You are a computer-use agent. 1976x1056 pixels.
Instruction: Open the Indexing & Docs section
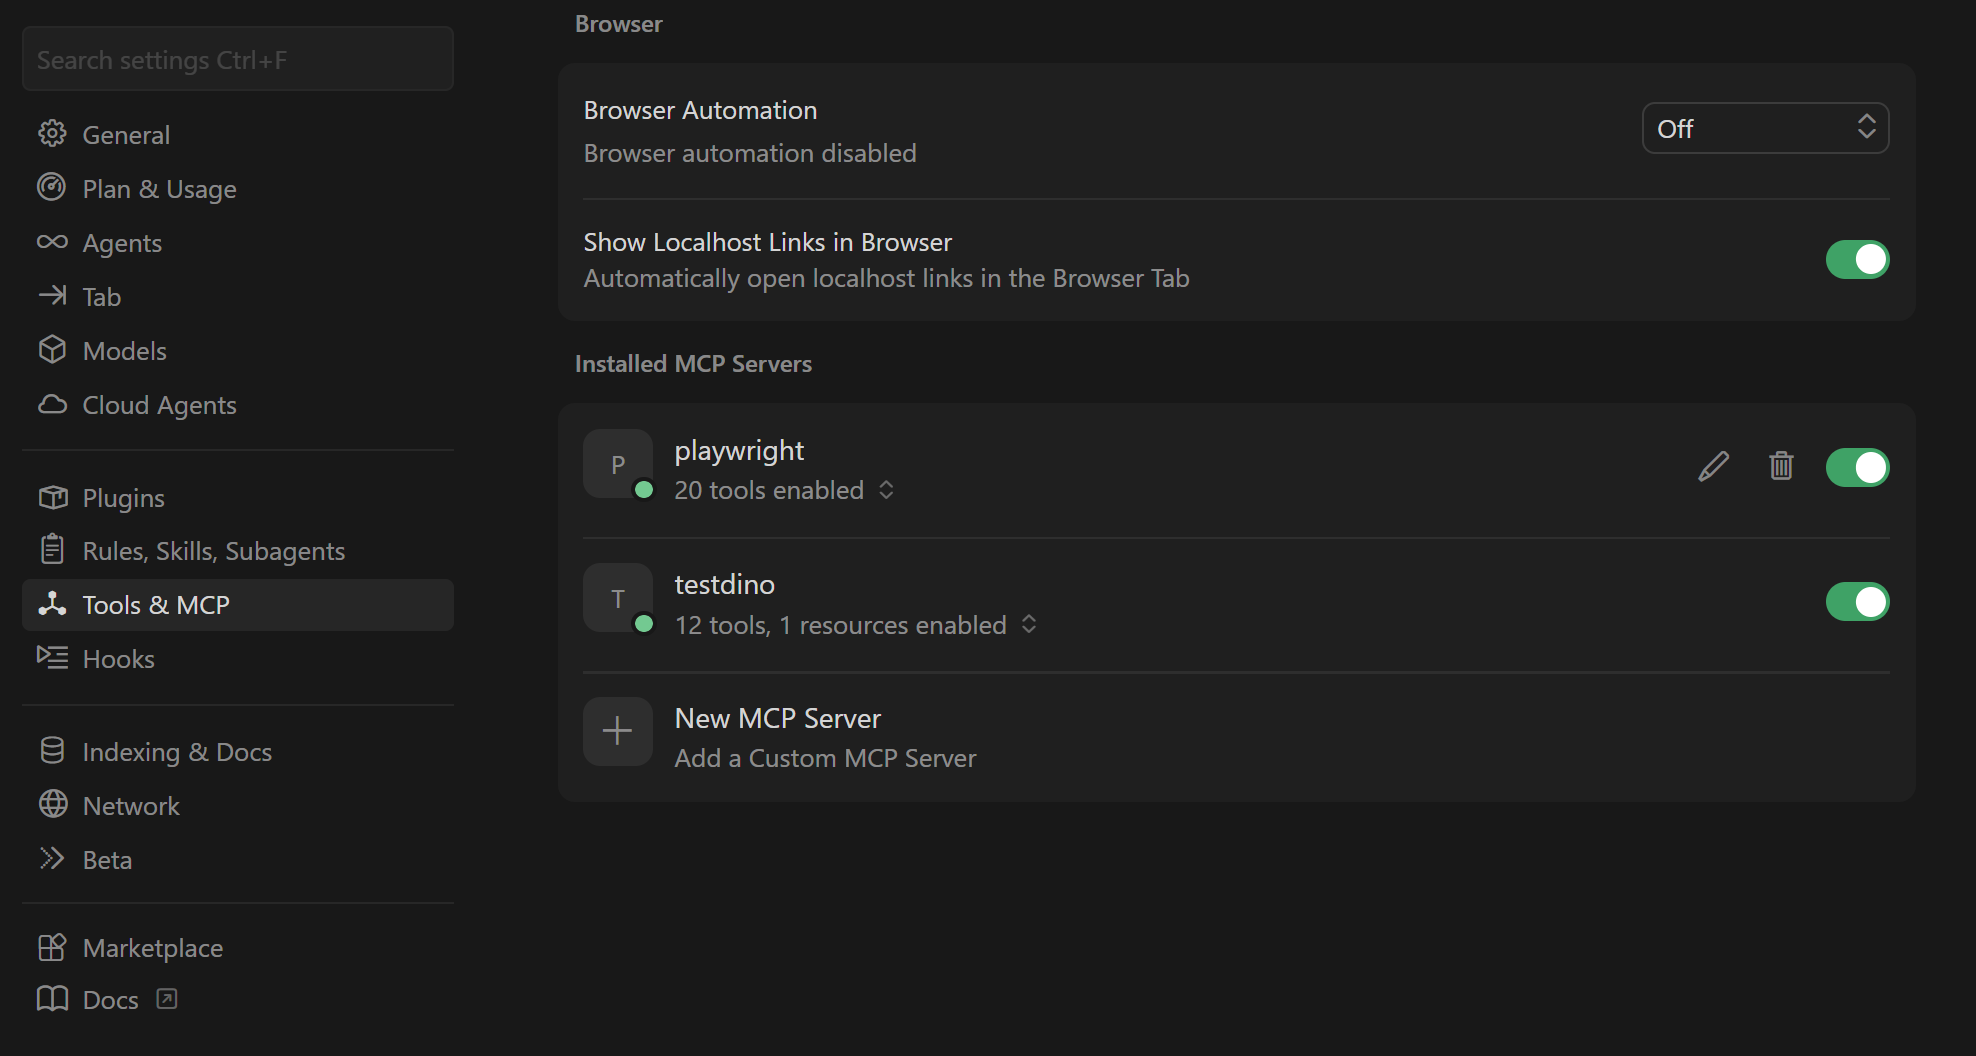click(177, 752)
